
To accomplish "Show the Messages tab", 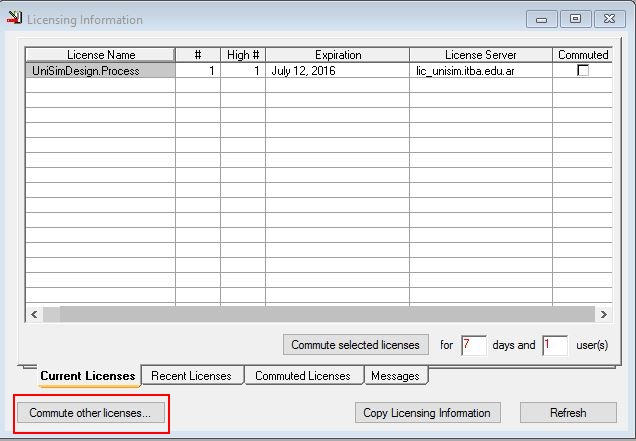I will (394, 376).
